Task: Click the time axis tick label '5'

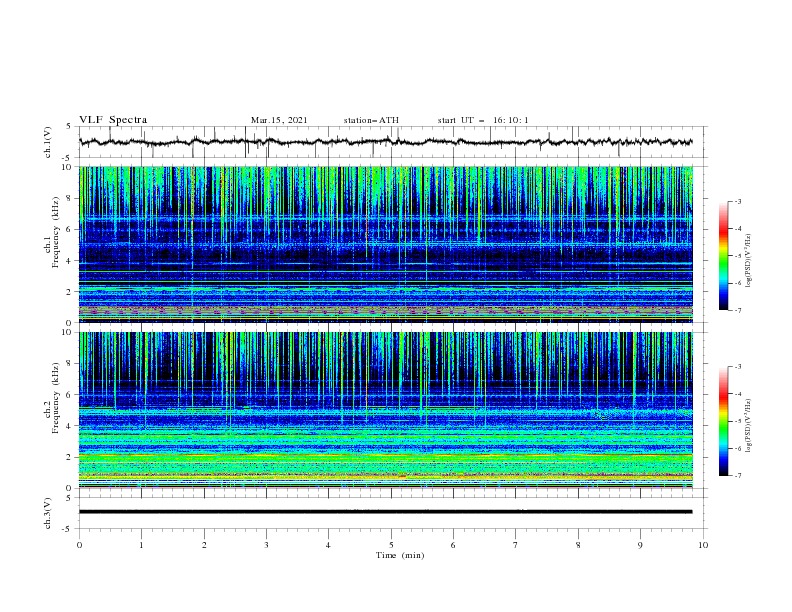Action: 391,545
